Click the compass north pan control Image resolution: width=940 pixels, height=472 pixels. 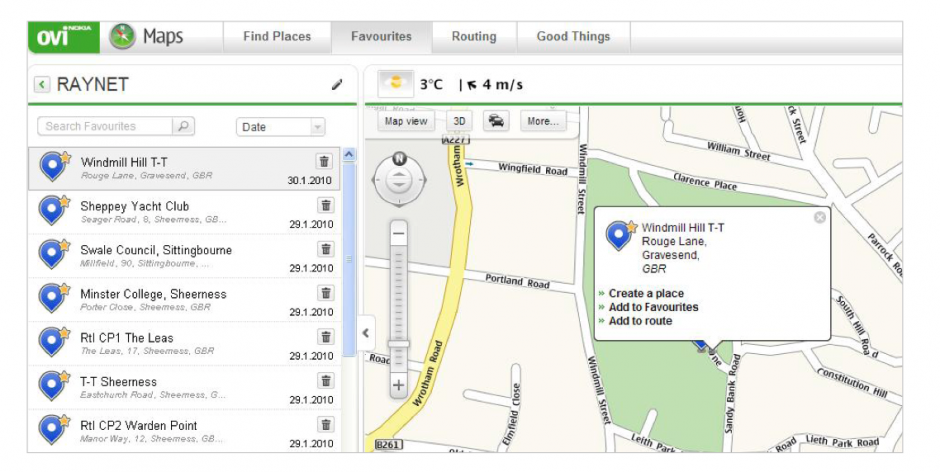pyautogui.click(x=399, y=159)
